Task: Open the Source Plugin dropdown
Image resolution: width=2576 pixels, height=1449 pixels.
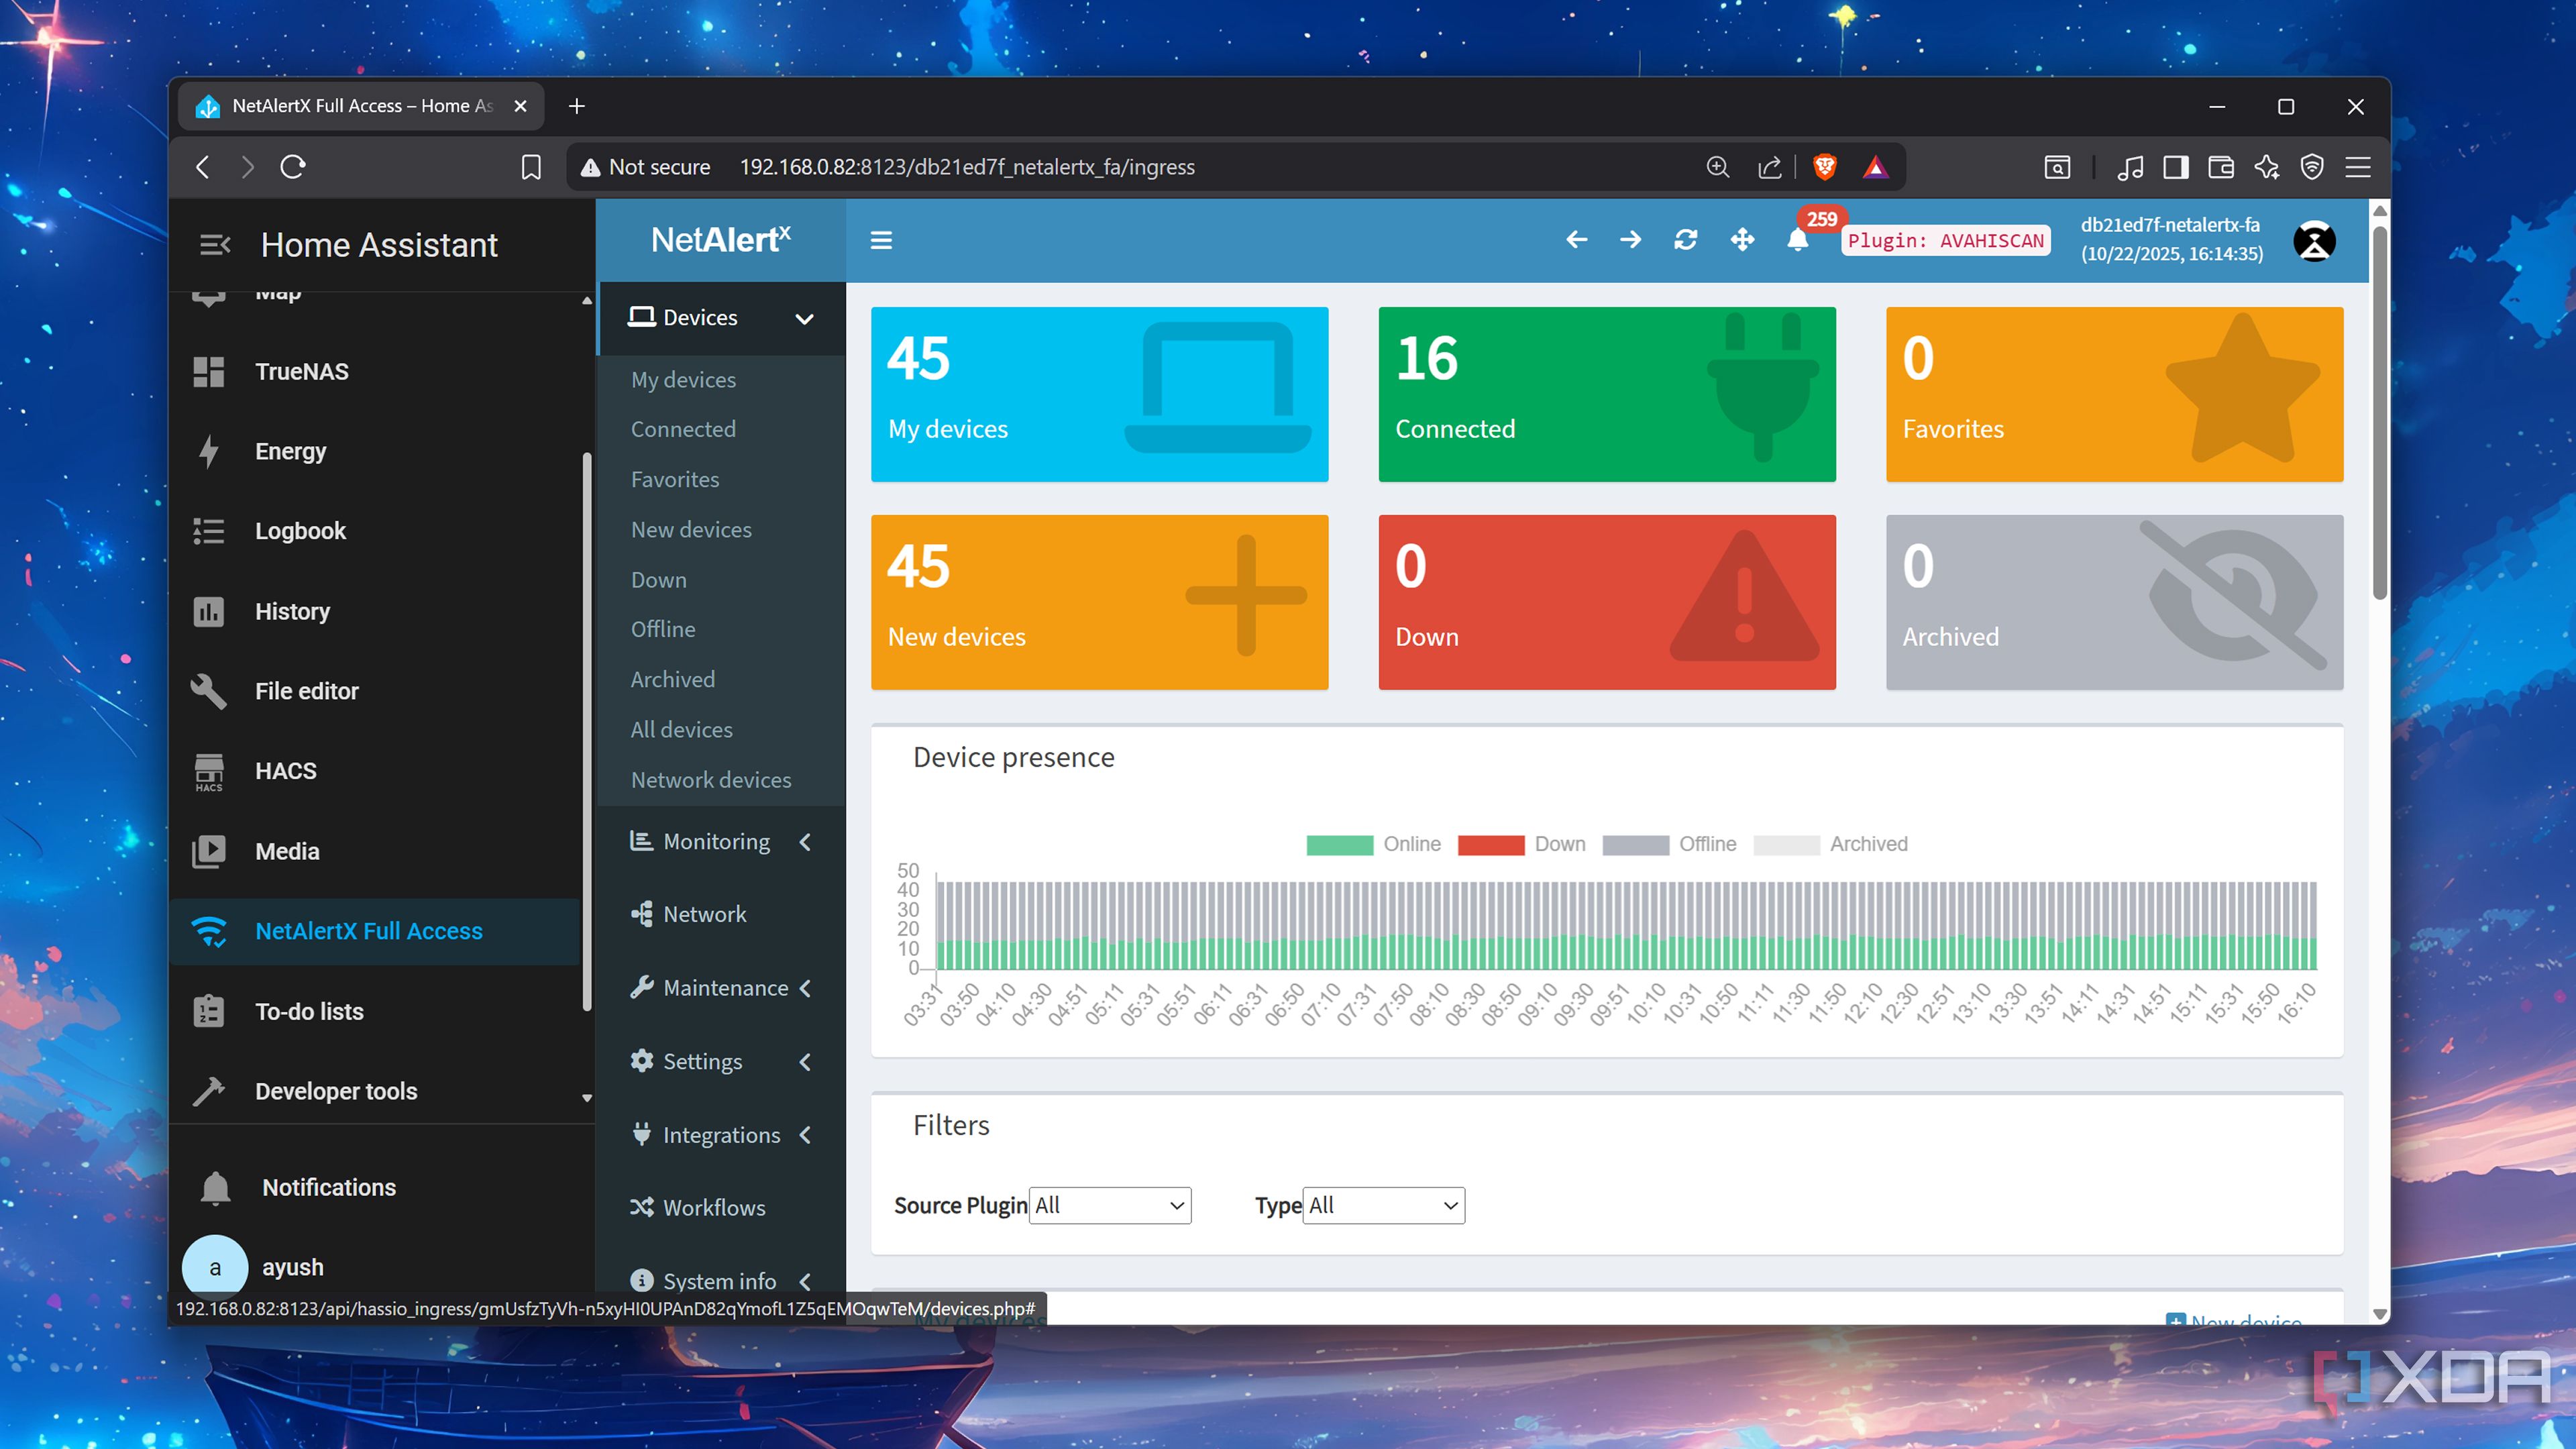Action: [x=1109, y=1206]
